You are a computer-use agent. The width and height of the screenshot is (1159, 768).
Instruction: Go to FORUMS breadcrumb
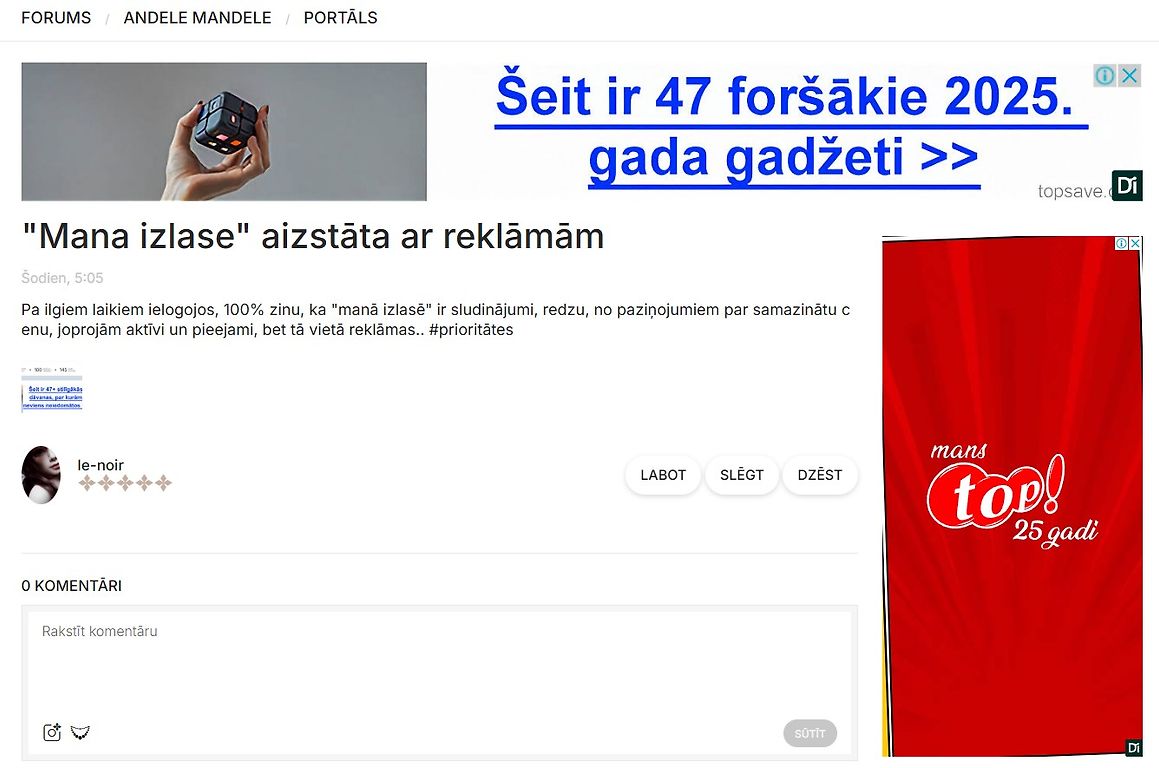tap(56, 18)
